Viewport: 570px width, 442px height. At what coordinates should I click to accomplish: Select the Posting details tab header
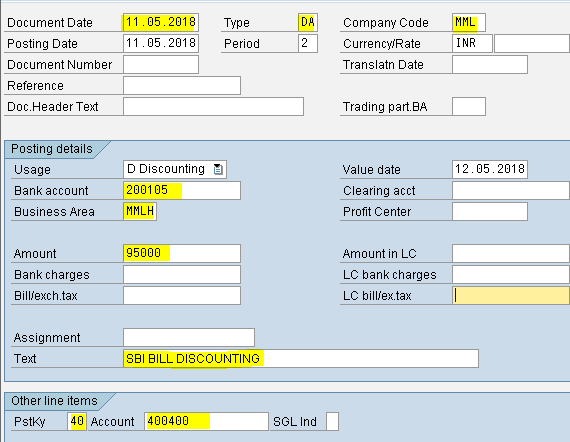(52, 149)
